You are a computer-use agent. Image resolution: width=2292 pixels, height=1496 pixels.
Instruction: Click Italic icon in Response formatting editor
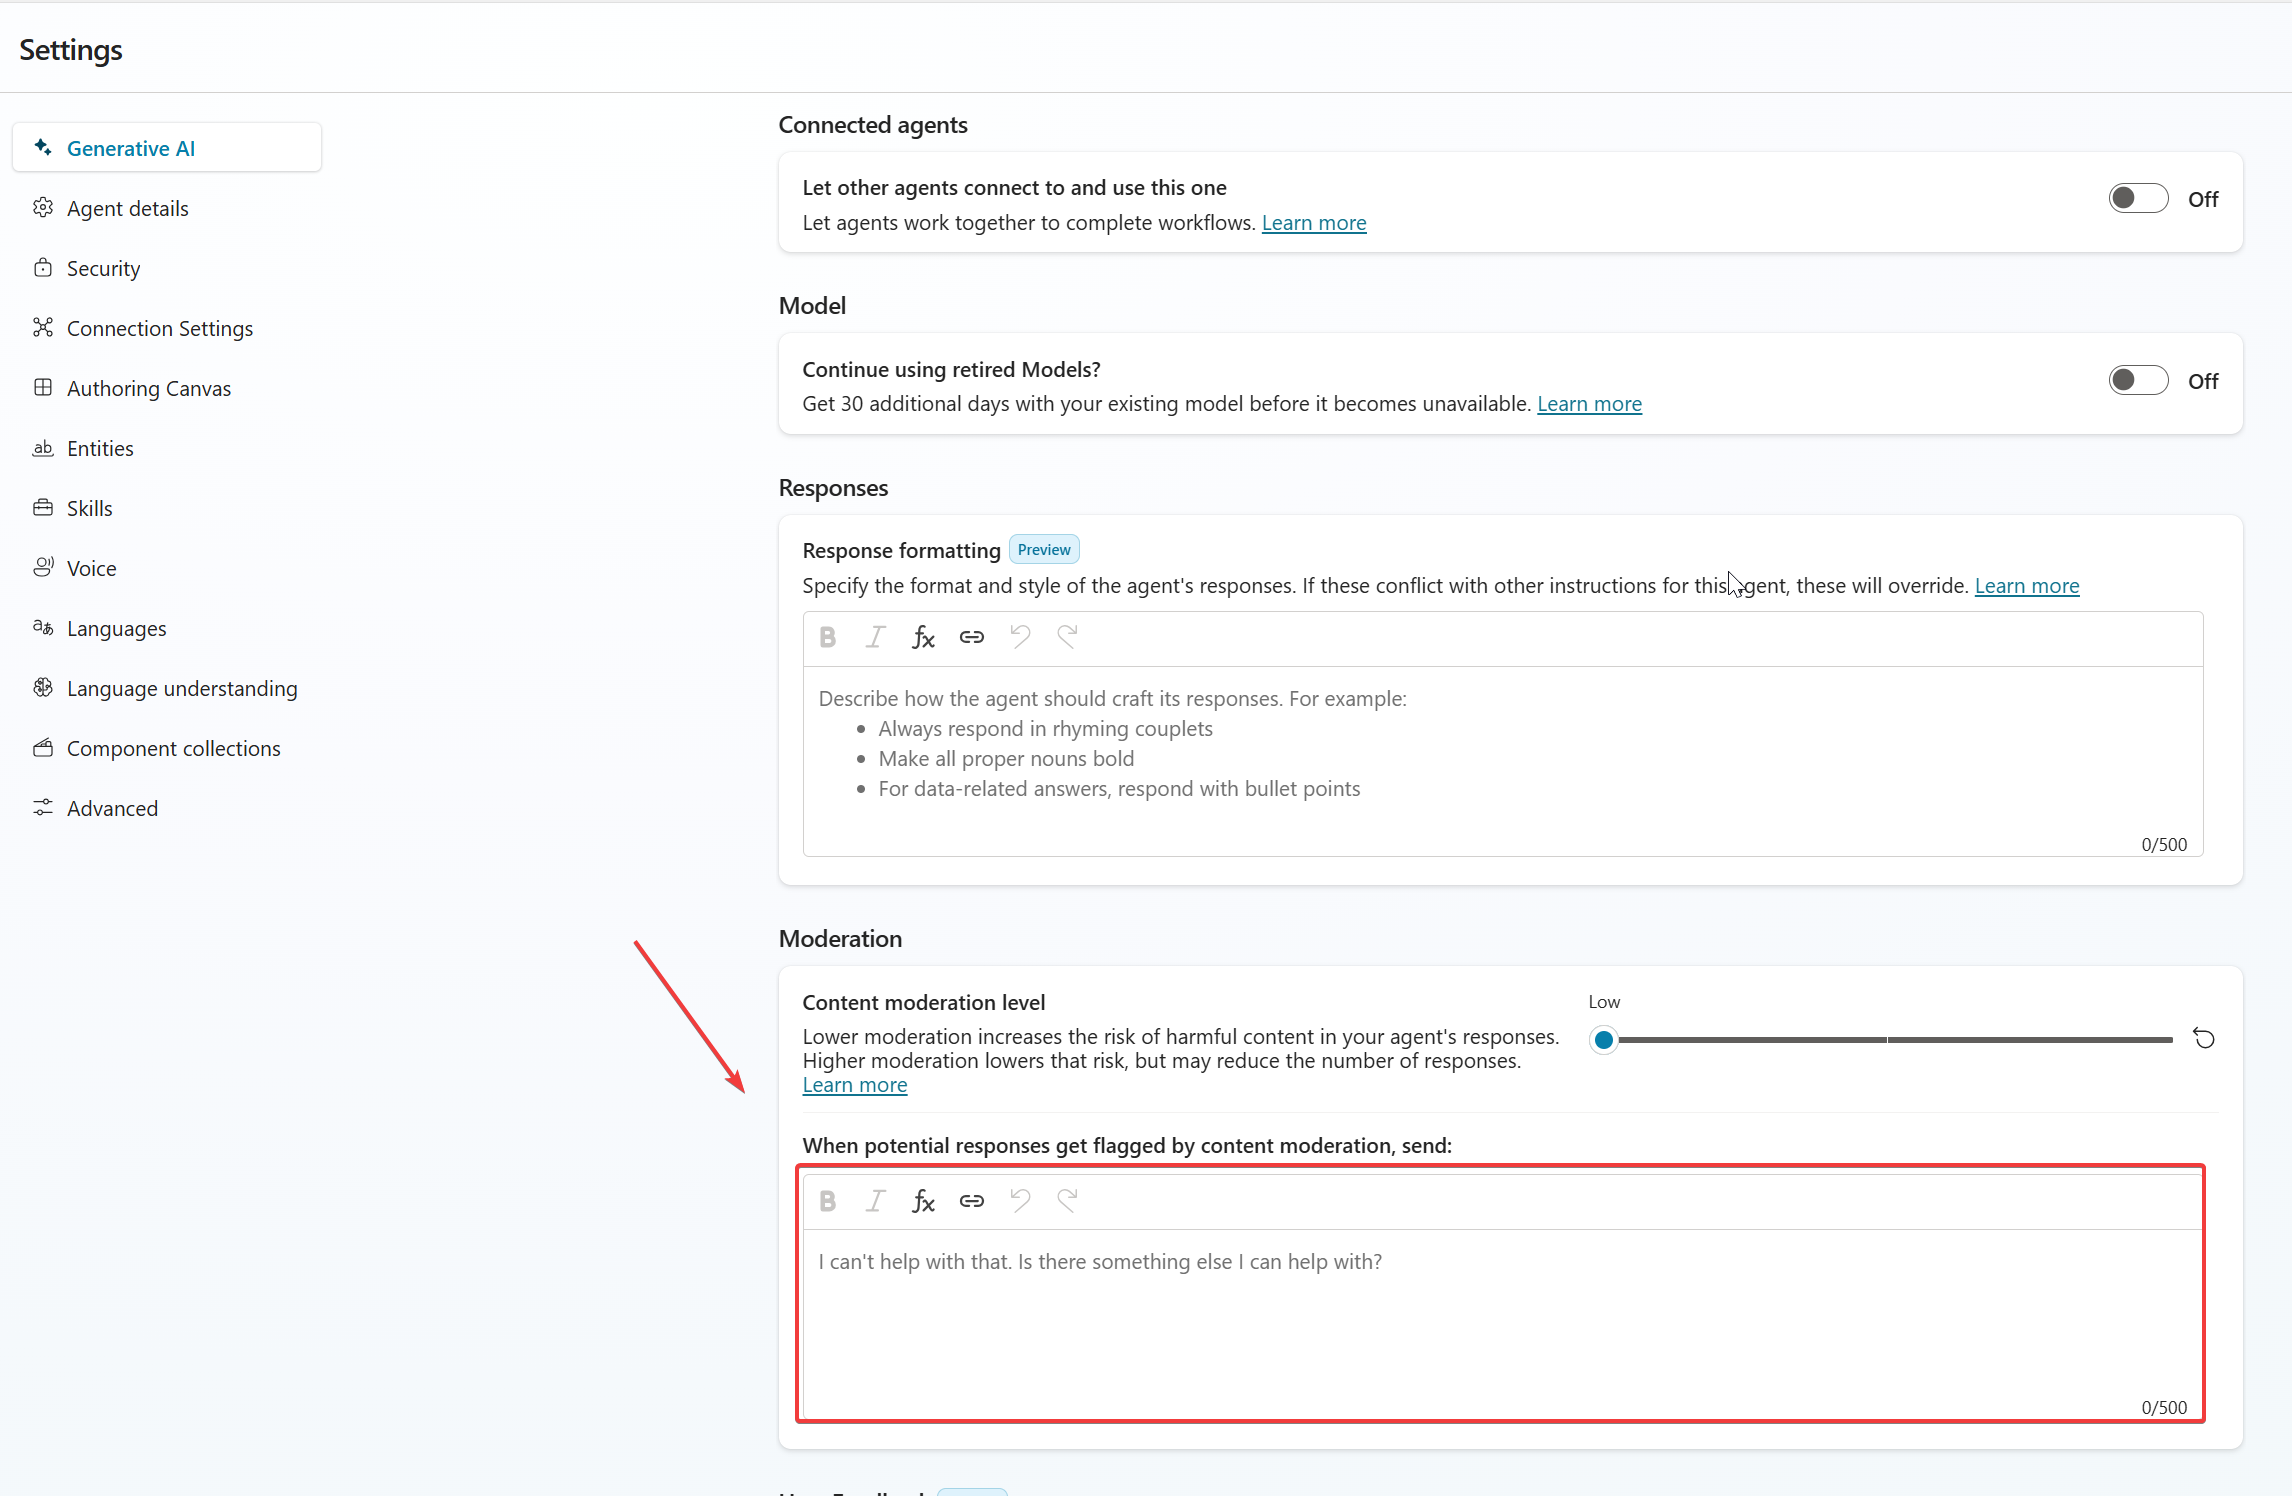pyautogui.click(x=876, y=637)
